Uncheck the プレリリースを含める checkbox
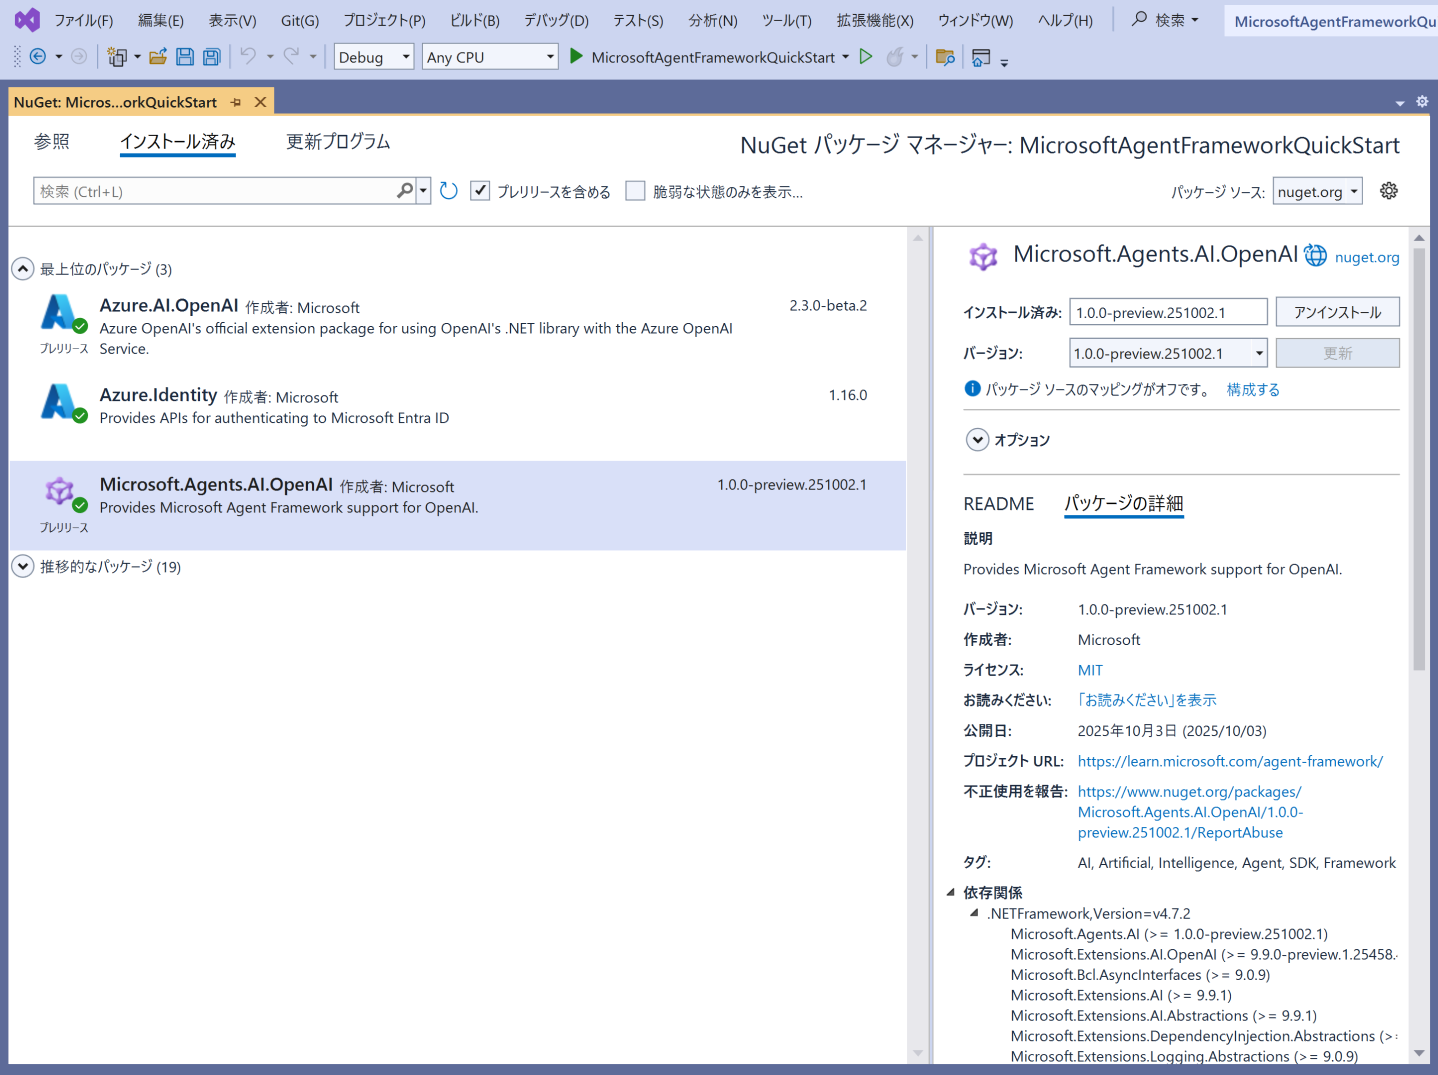 481,191
